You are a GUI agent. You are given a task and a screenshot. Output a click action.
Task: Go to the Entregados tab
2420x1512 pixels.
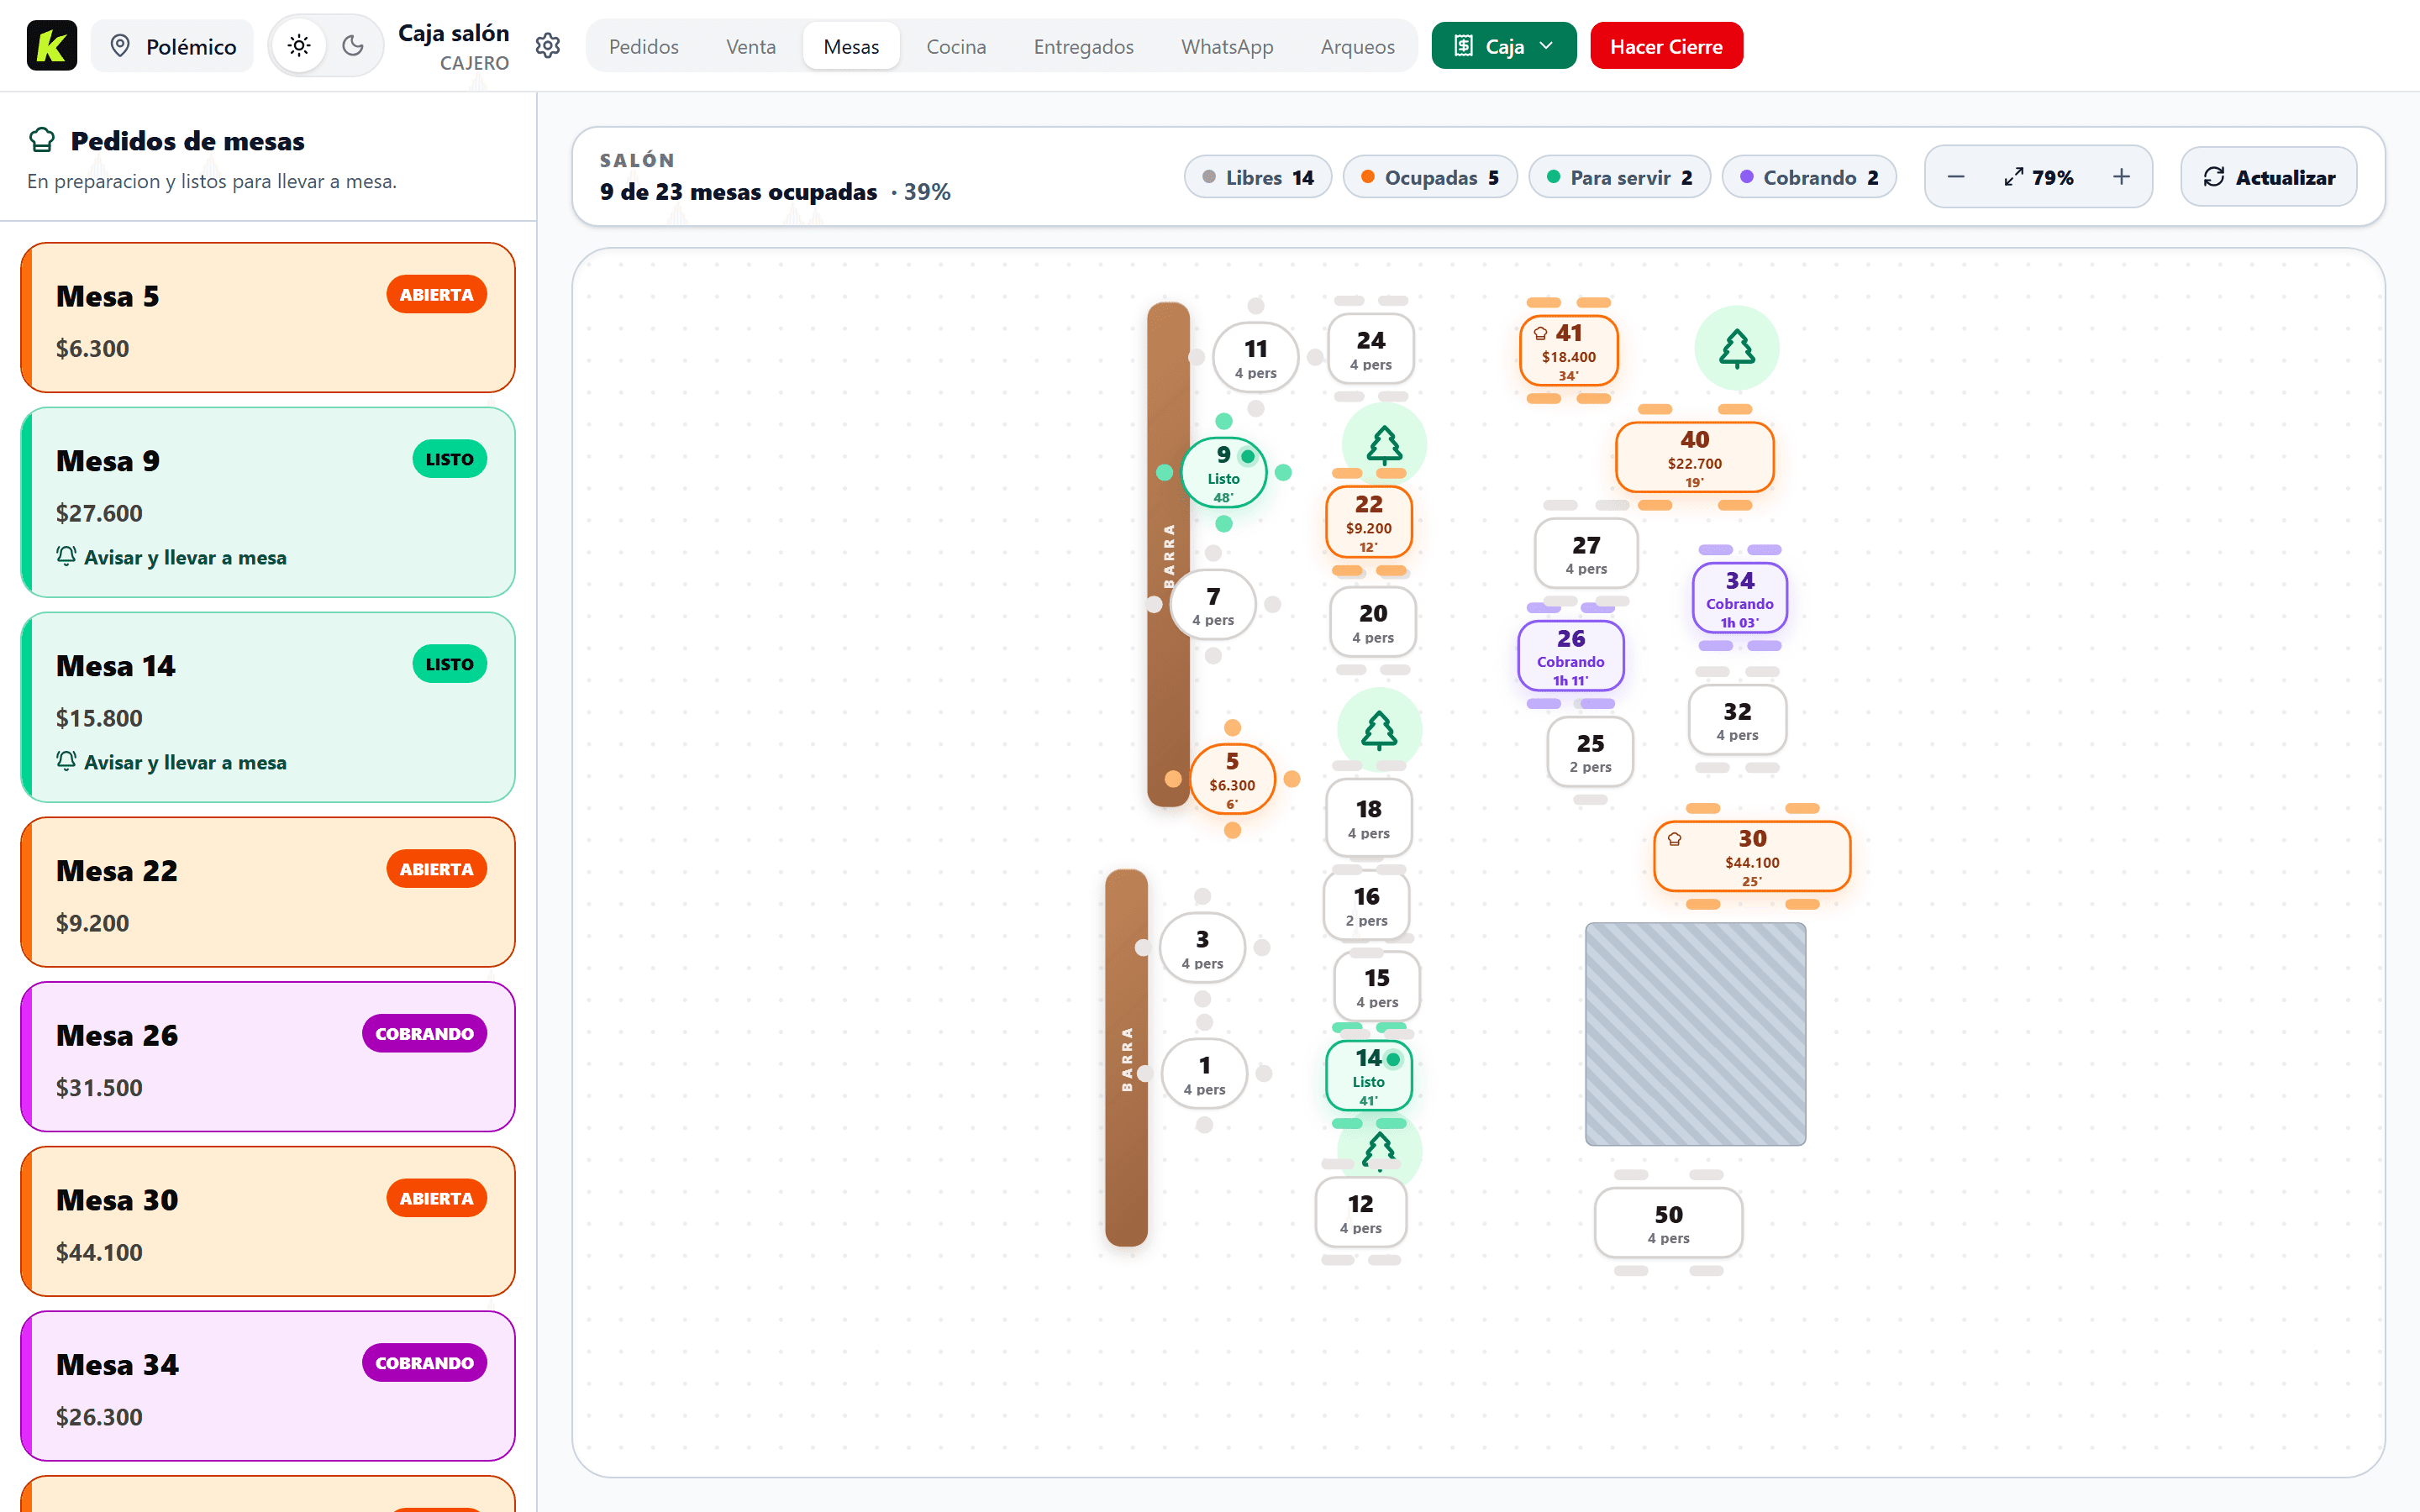(x=1083, y=46)
